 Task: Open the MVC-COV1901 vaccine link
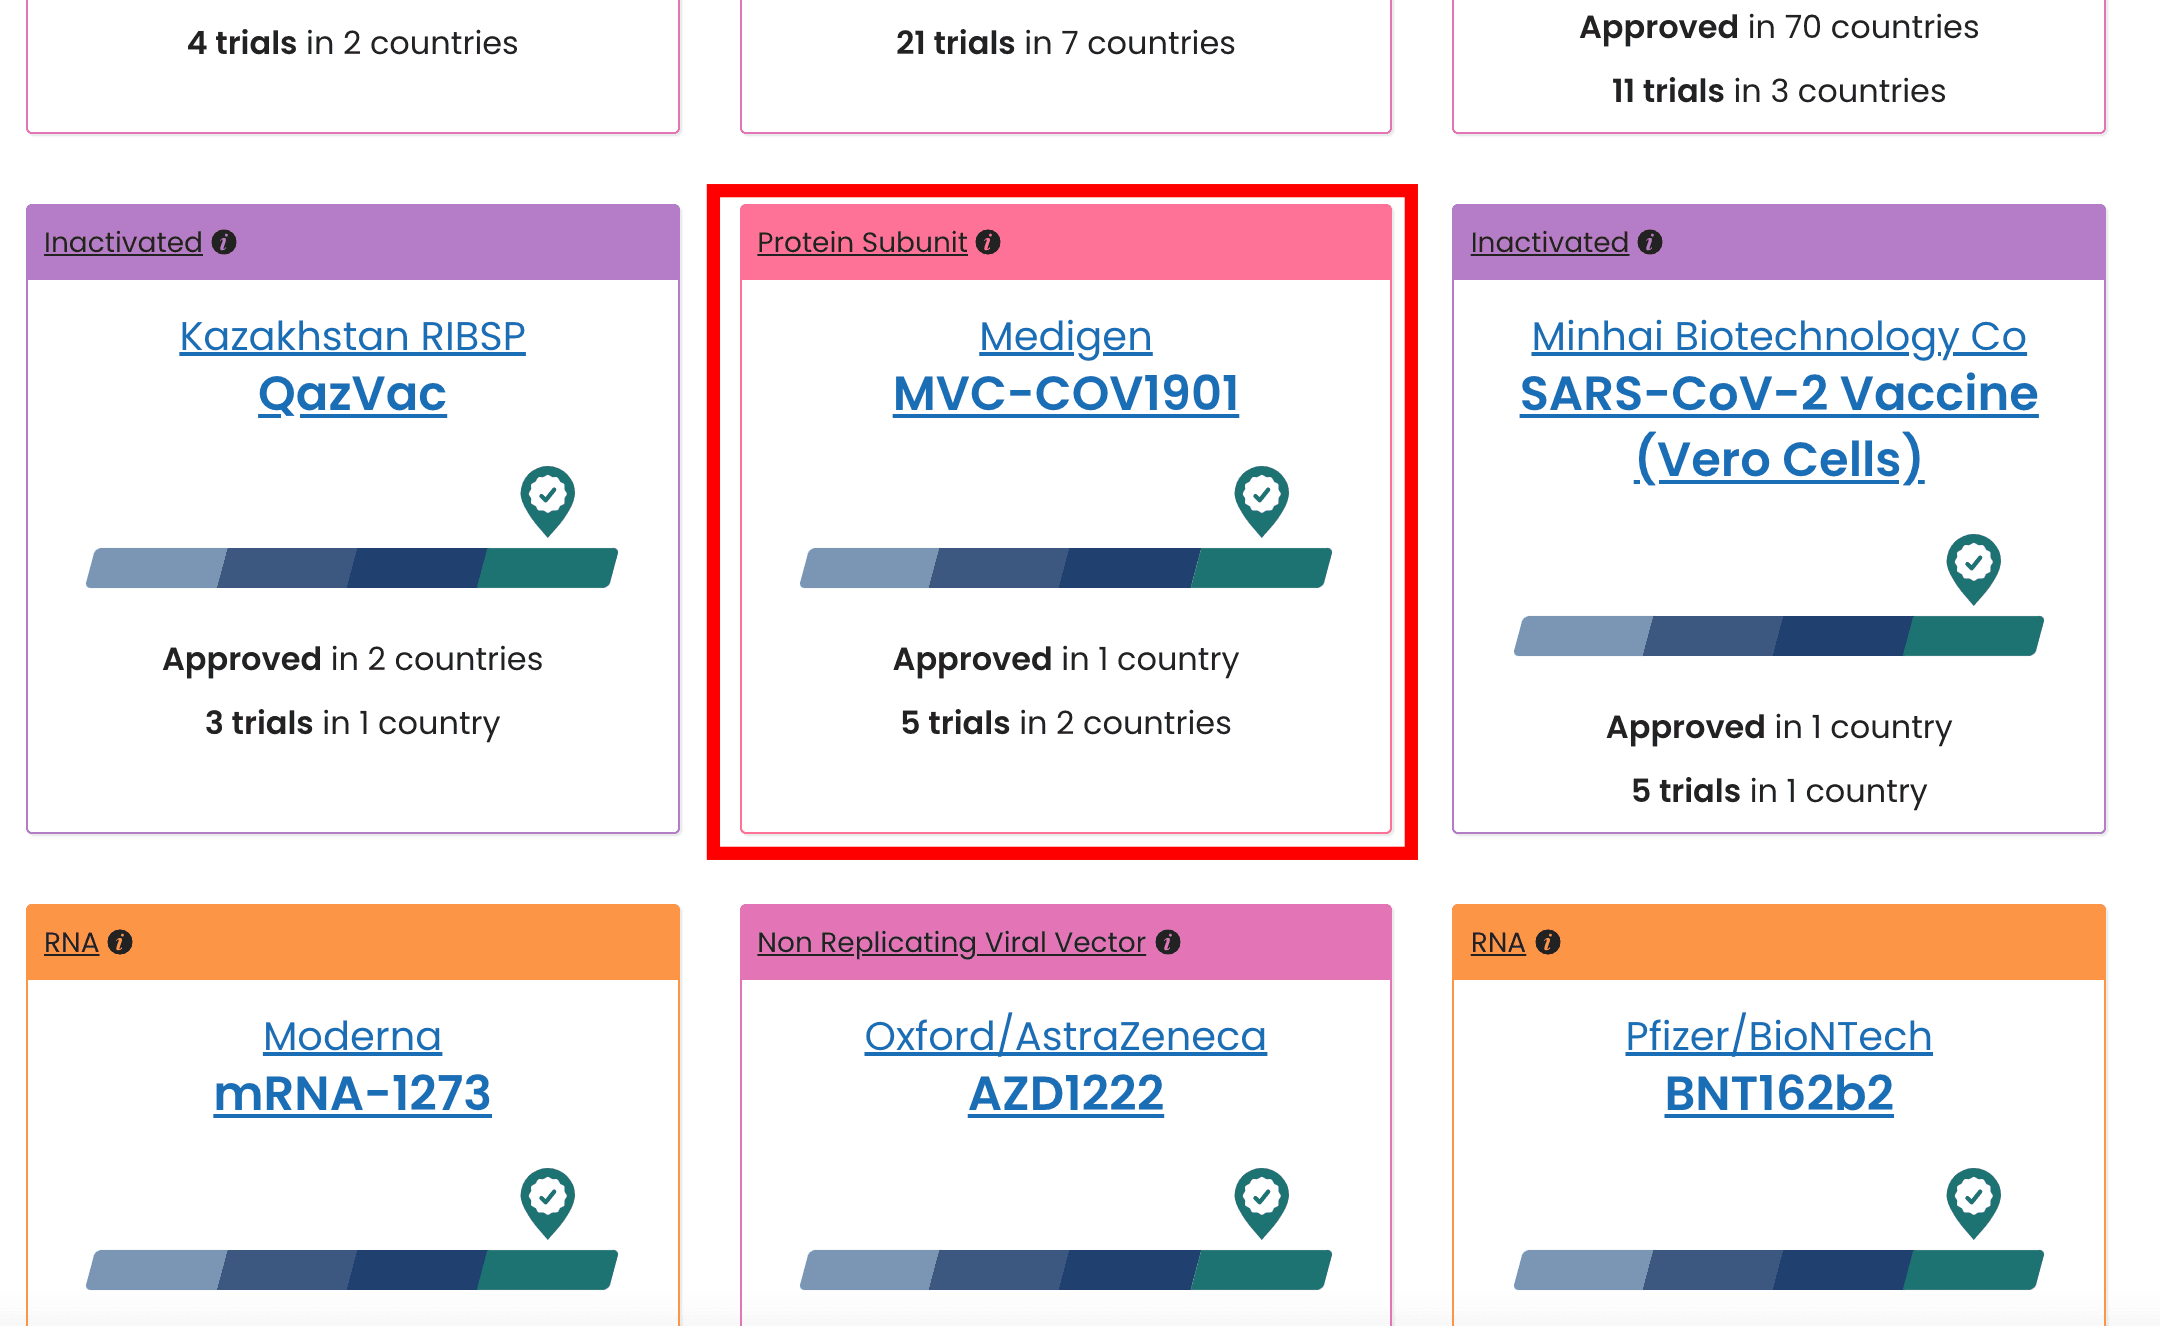(1066, 394)
